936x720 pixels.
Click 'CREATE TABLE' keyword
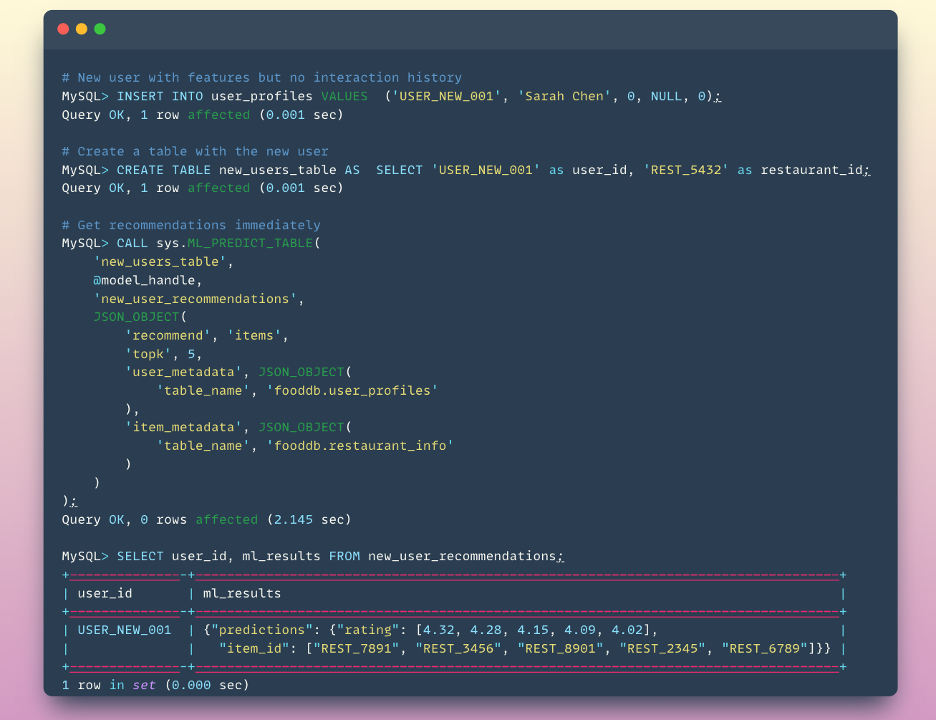[x=164, y=170]
